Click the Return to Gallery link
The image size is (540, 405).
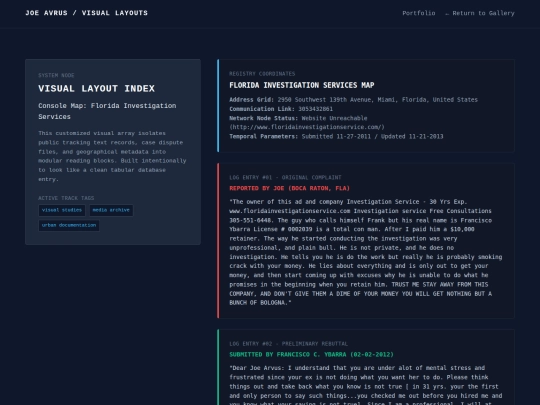pyautogui.click(x=480, y=13)
